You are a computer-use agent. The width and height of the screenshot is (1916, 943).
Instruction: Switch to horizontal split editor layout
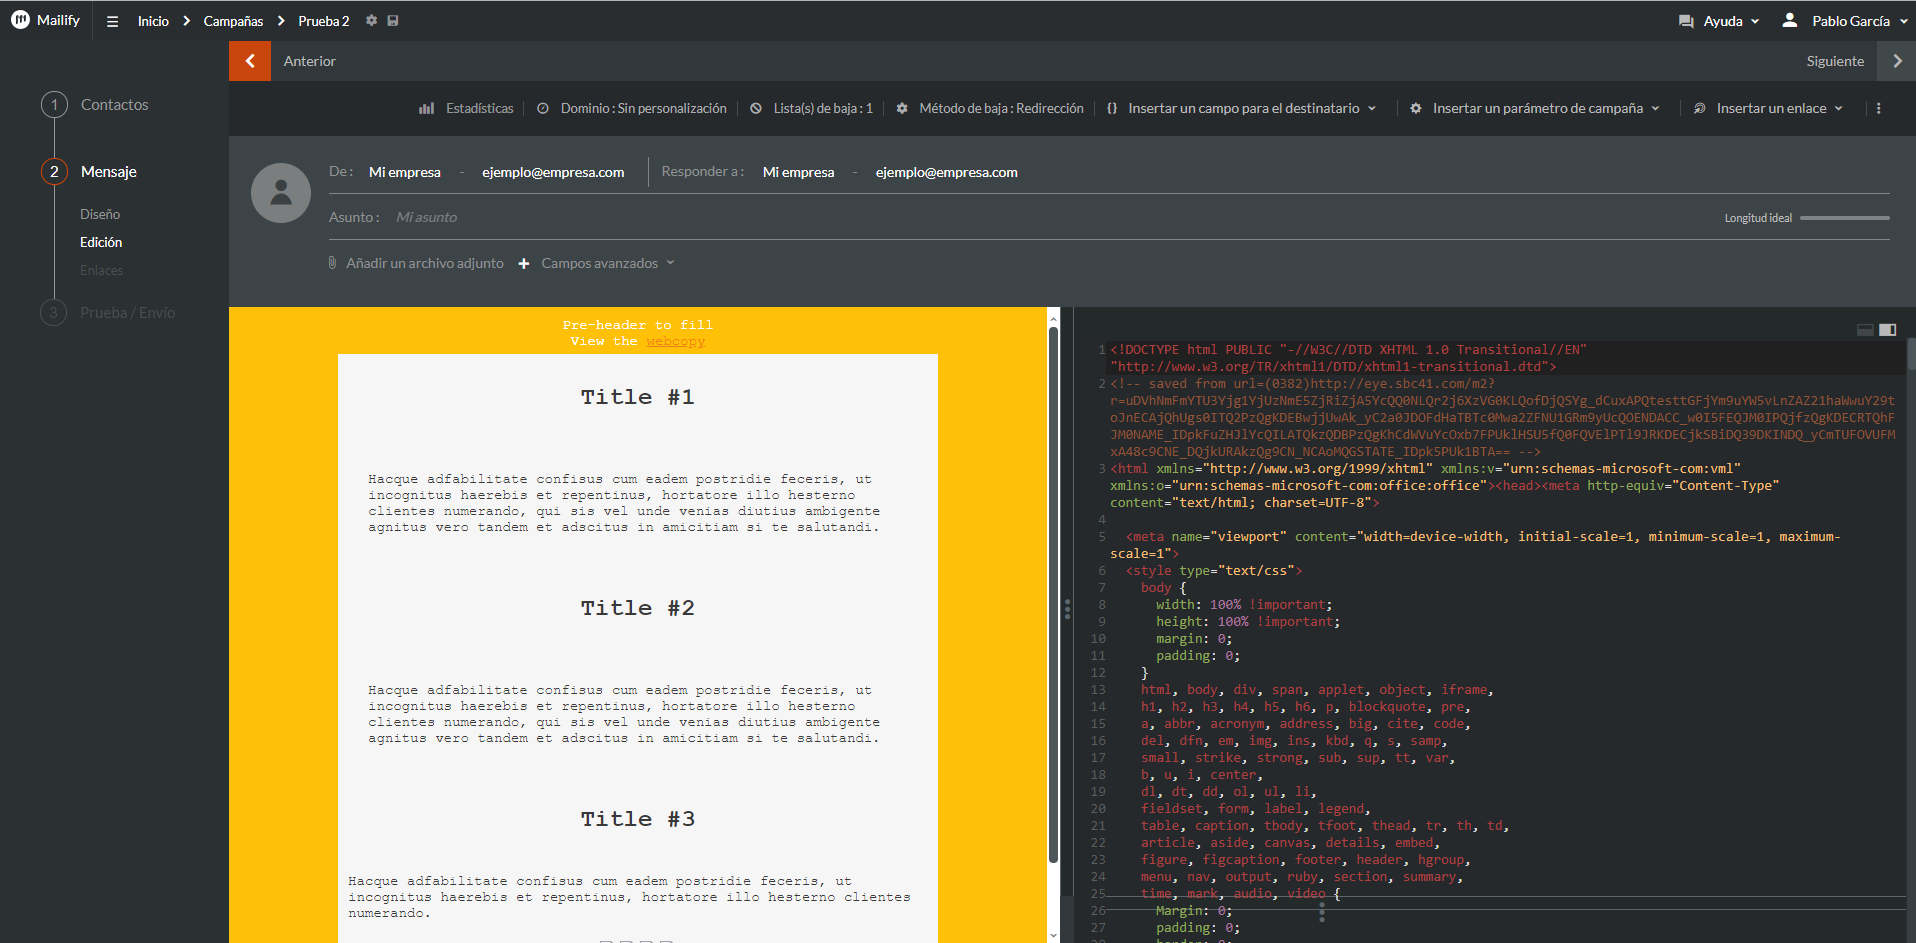click(1865, 330)
